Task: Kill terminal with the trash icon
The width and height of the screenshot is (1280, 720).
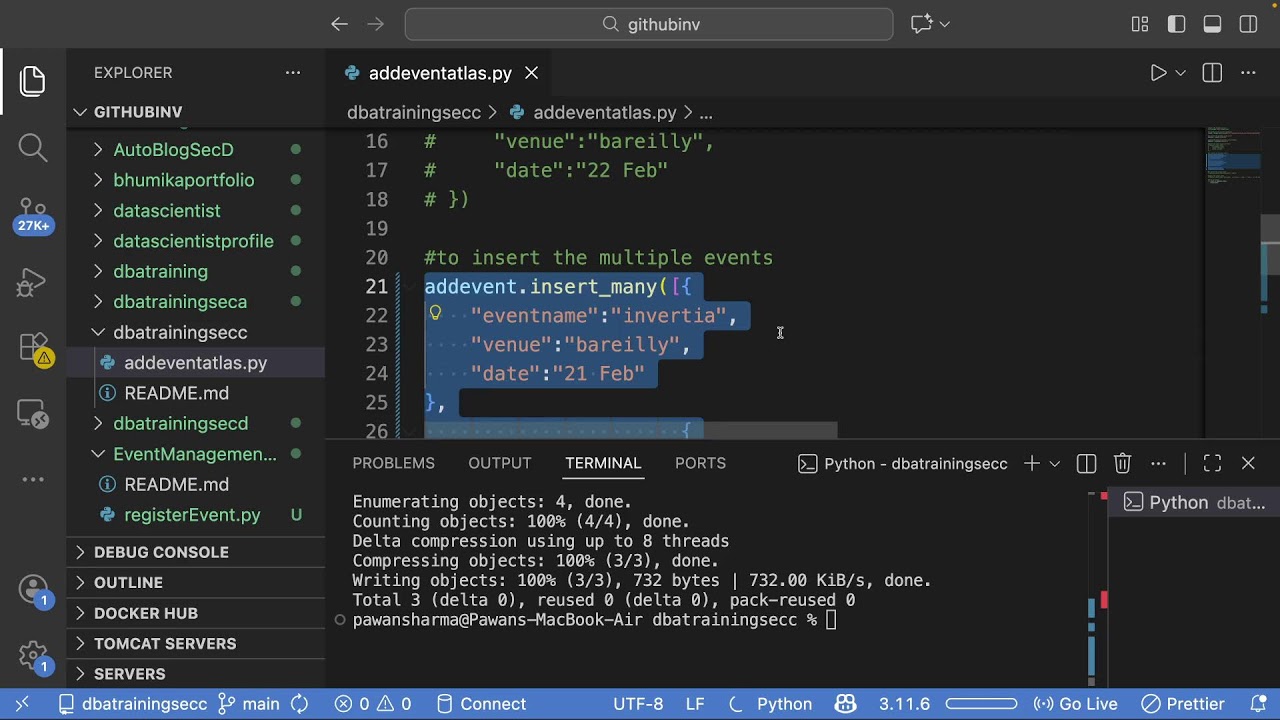Action: [1122, 463]
